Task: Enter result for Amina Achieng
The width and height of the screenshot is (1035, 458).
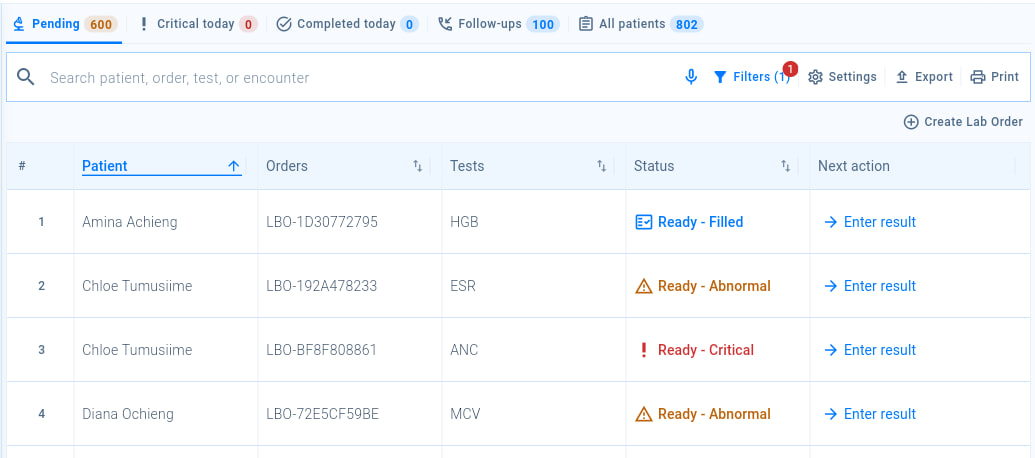Action: (x=870, y=222)
